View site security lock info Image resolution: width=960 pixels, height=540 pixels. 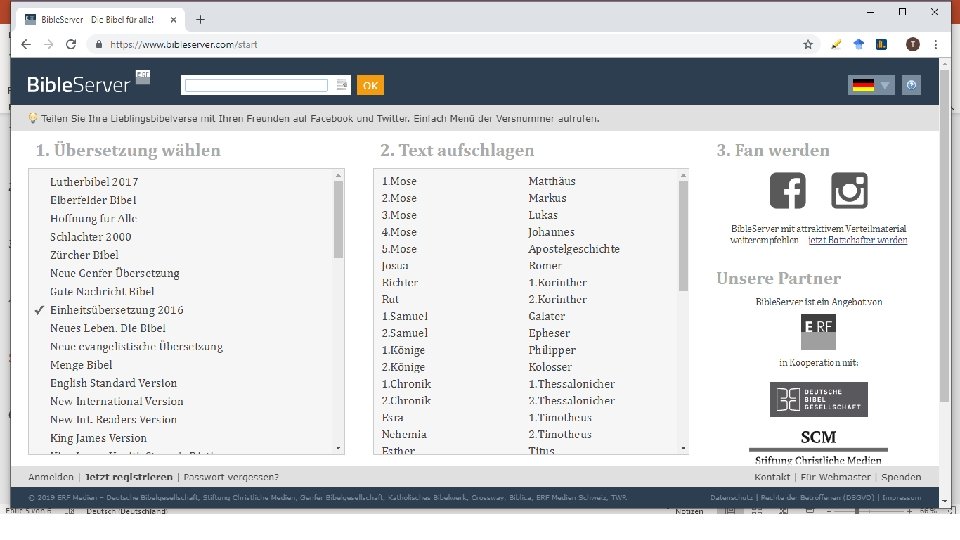pos(99,44)
